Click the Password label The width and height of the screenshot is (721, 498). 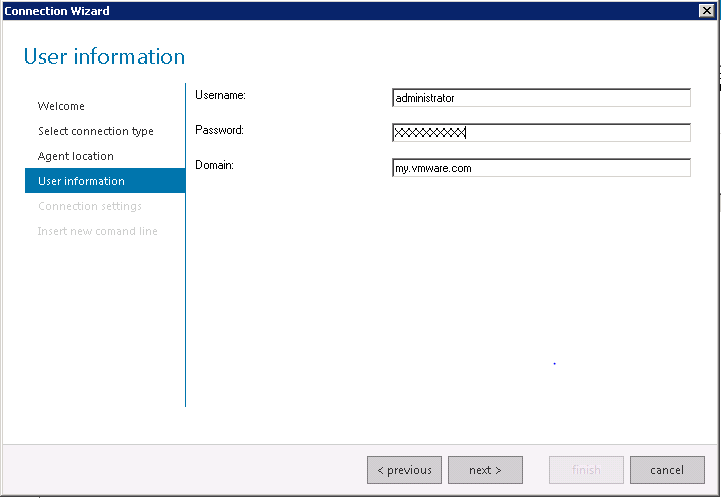(219, 130)
